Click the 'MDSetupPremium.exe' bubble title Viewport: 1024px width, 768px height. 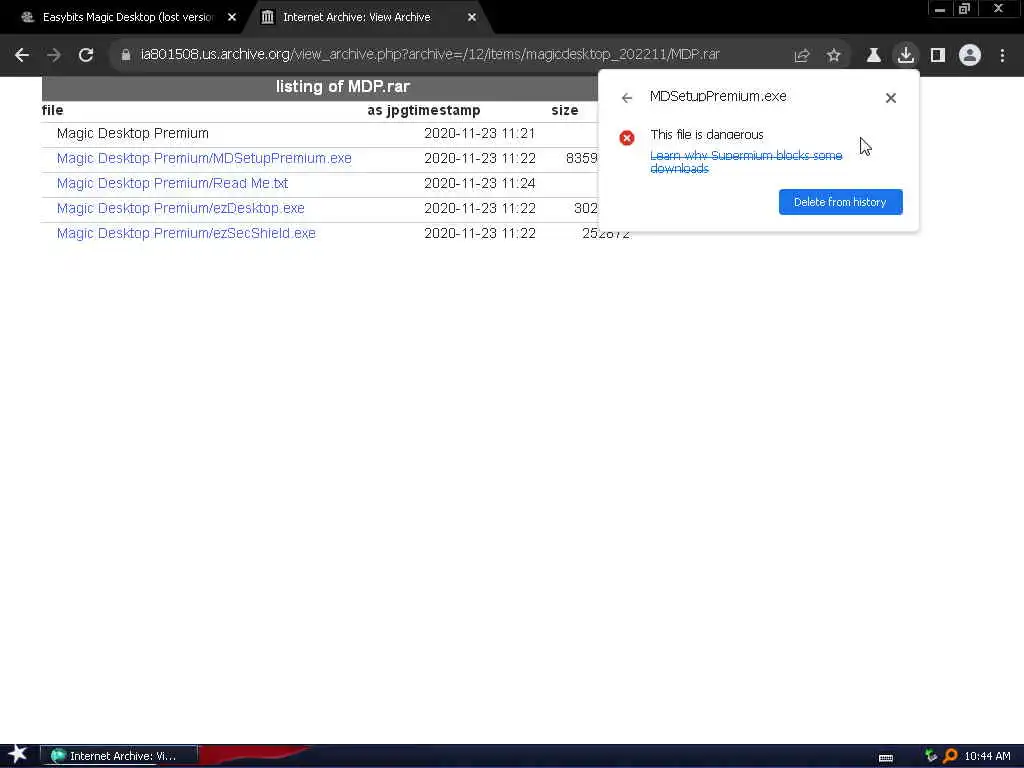coord(718,97)
